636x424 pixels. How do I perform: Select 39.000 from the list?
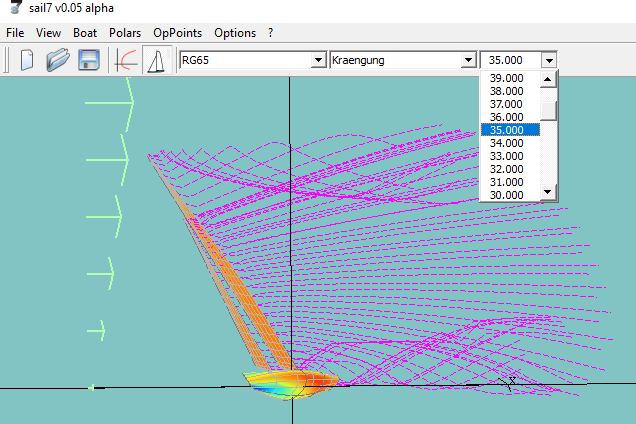pyautogui.click(x=506, y=78)
